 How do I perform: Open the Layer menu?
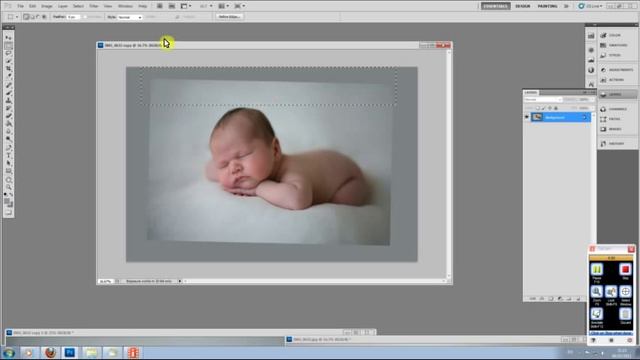pyautogui.click(x=62, y=6)
